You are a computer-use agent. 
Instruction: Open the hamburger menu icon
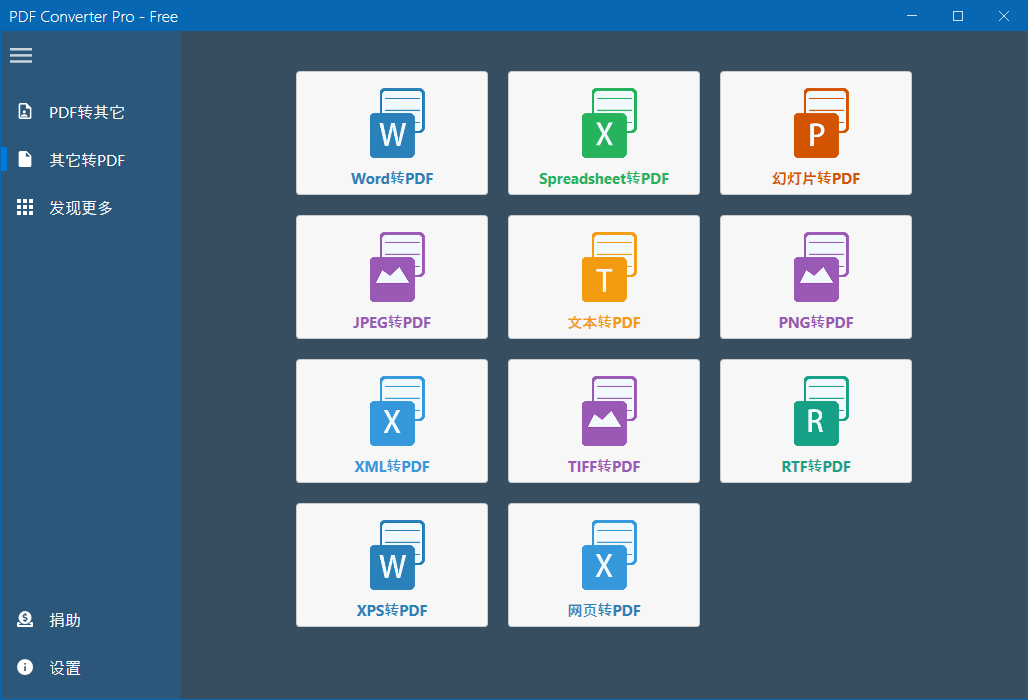(x=21, y=55)
